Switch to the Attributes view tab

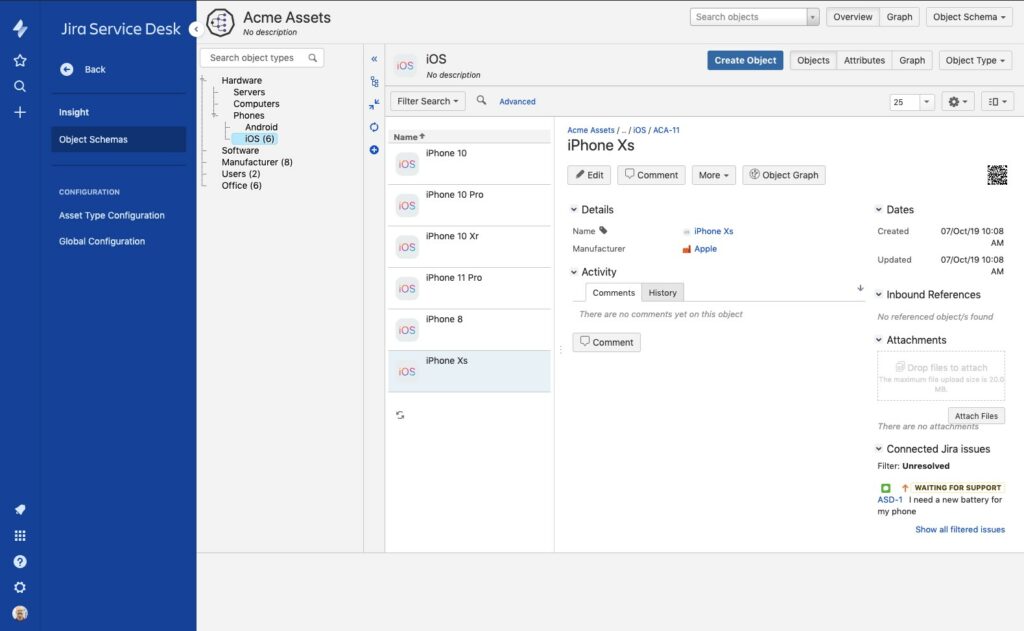click(864, 60)
